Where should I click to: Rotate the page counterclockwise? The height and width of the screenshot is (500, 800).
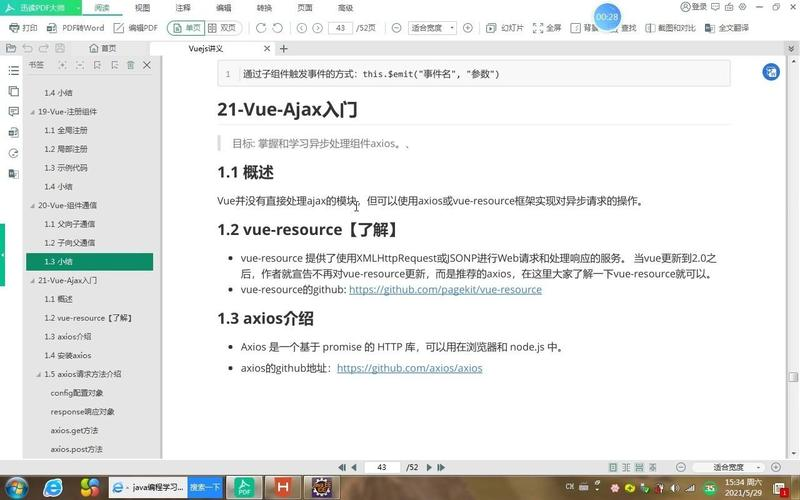(x=278, y=28)
